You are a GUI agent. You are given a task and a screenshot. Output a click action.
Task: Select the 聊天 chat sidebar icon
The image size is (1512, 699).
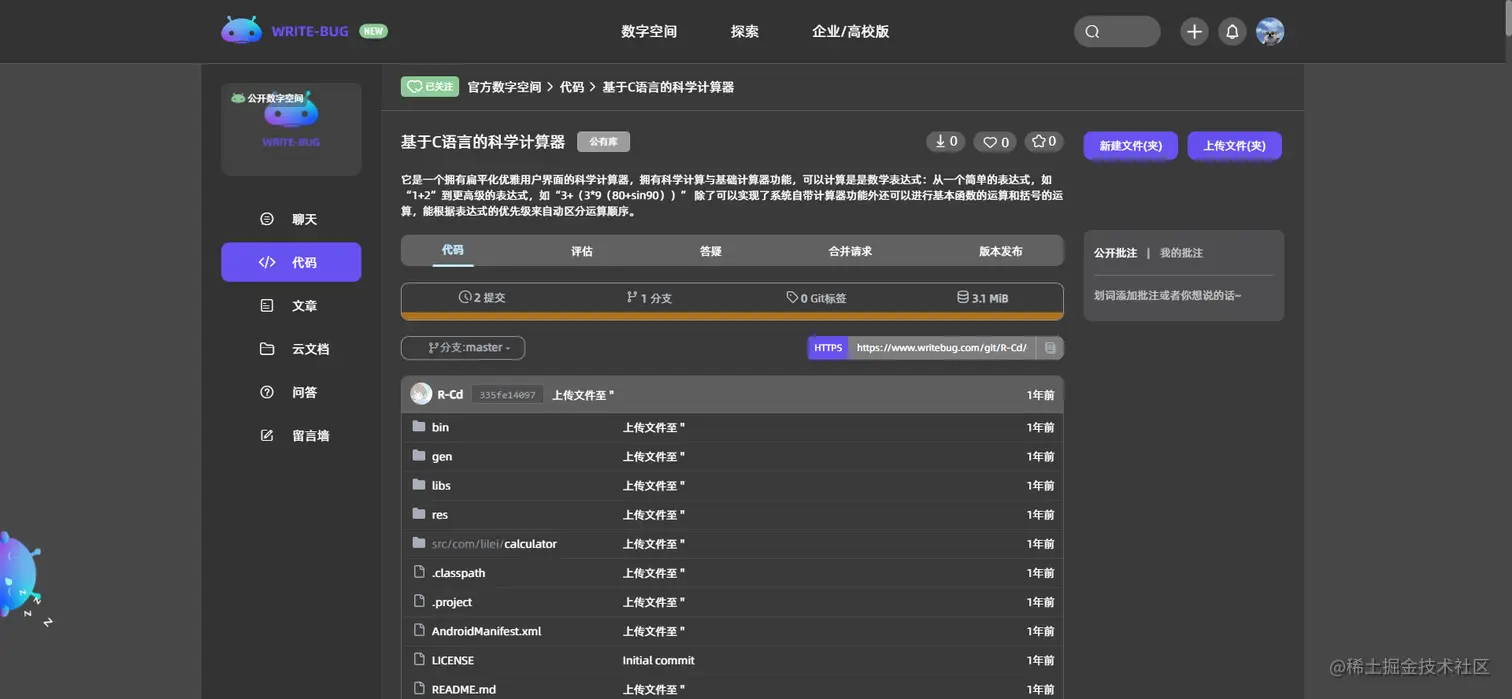pos(291,218)
